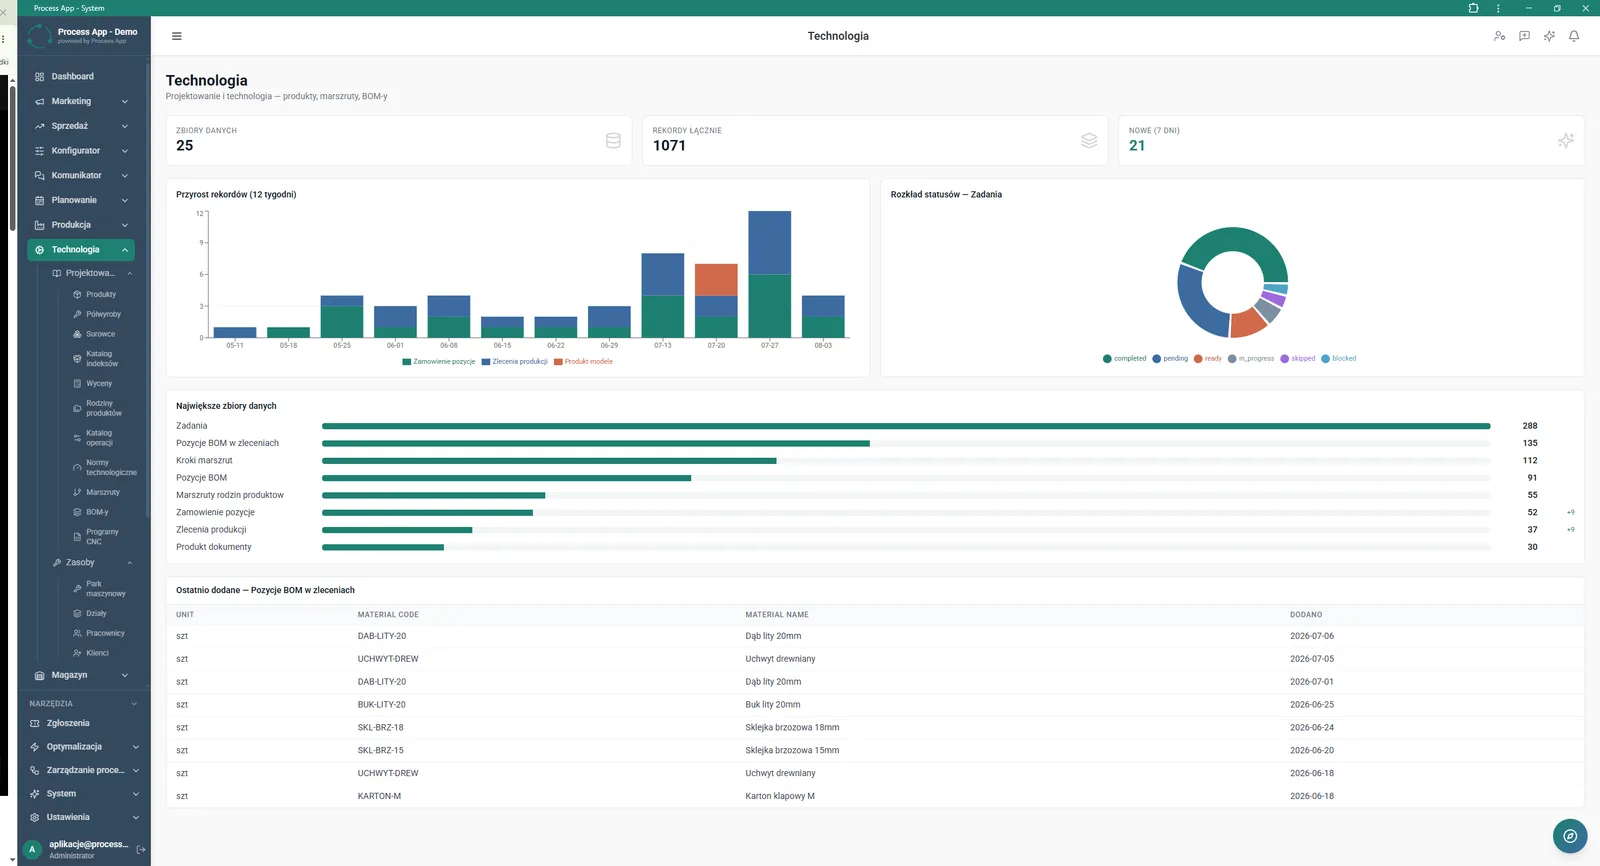1600x866 pixels.
Task: Click the Kroki marszrut bar
Action: coord(906,461)
